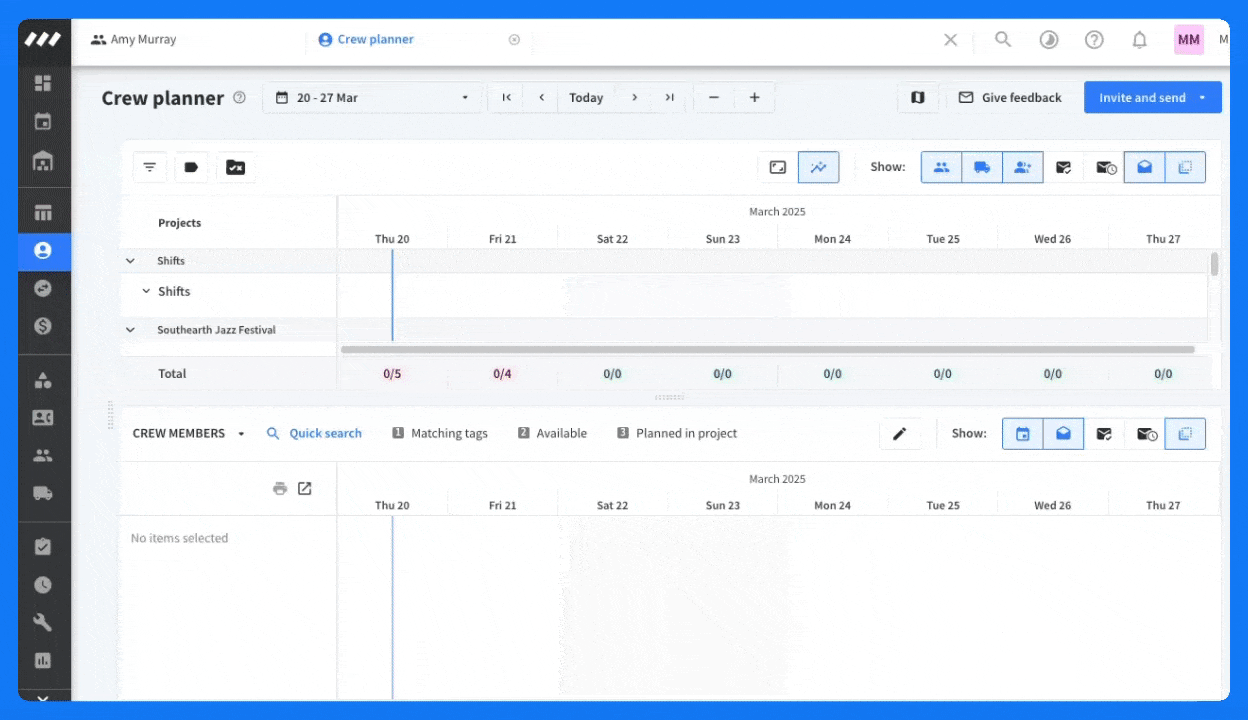Toggle the graph line view button

pyautogui.click(x=818, y=168)
